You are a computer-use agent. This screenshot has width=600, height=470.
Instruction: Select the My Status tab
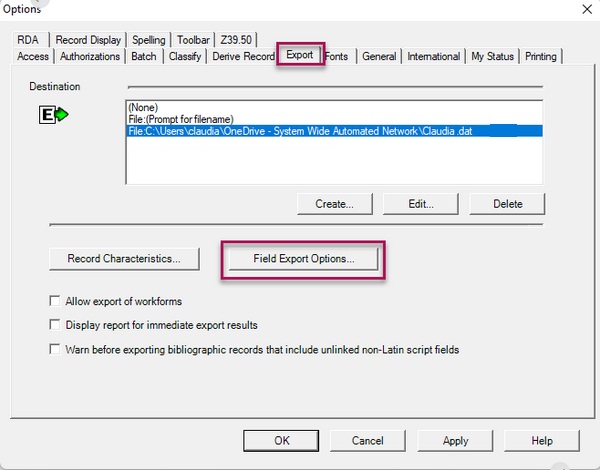pos(492,56)
